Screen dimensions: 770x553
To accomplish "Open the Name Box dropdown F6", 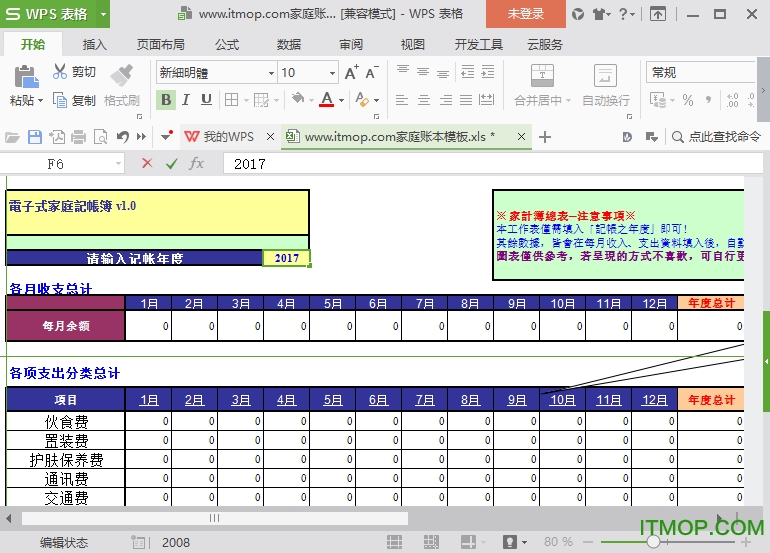I will 118,164.
